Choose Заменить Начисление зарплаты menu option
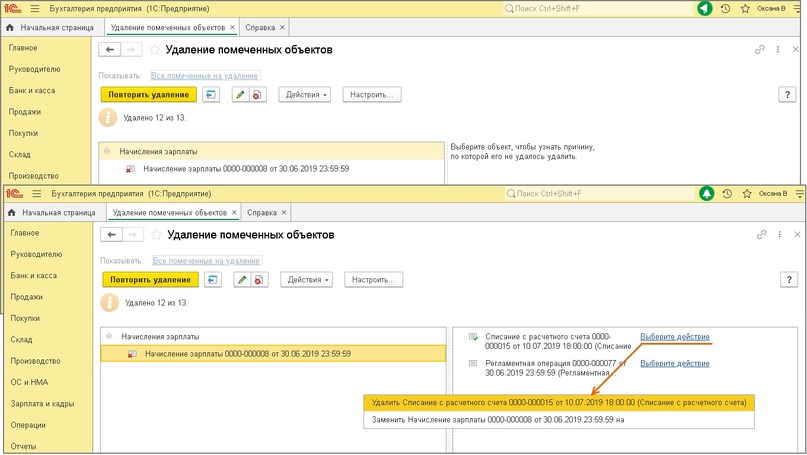Viewport: 807px width, 455px height. 559,419
